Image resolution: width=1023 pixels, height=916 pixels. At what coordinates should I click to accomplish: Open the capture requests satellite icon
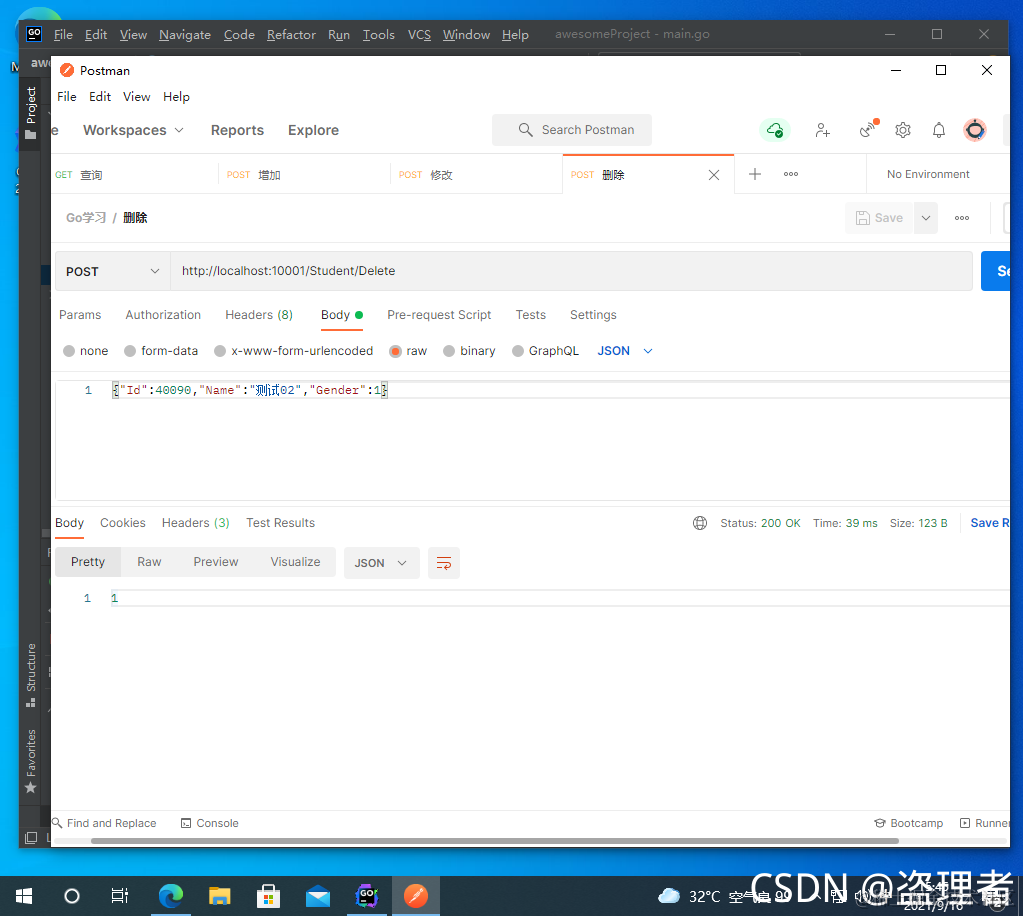pos(868,129)
